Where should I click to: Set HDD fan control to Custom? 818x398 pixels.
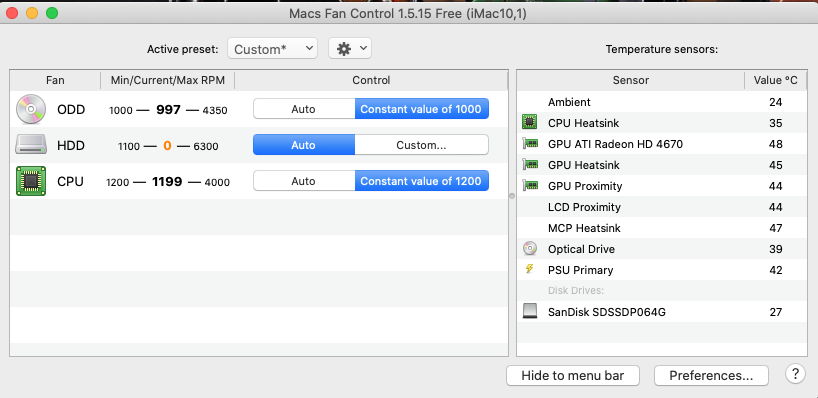click(421, 145)
